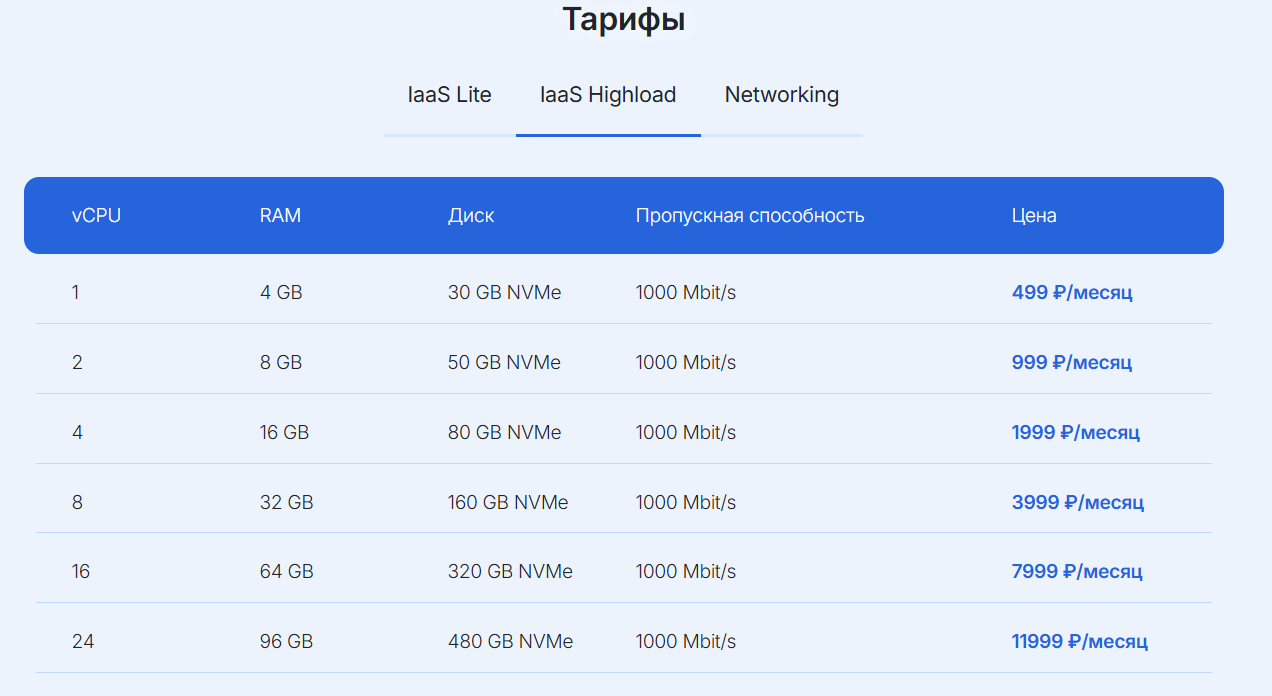Click the Пропускная способность column header
The width and height of the screenshot is (1272, 696).
[750, 216]
